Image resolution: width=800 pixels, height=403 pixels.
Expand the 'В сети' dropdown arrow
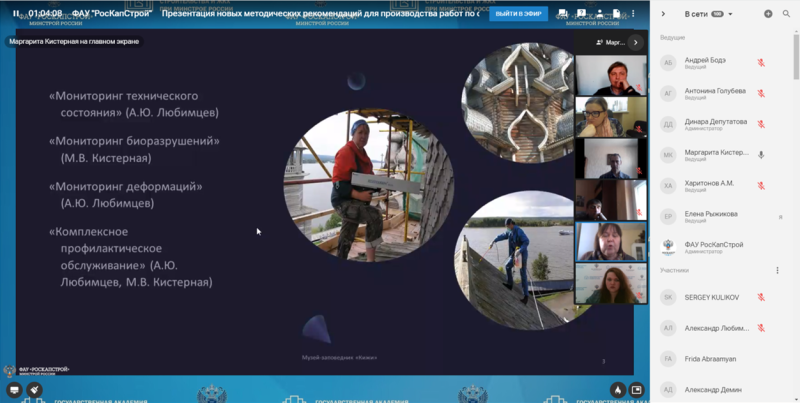tap(731, 14)
